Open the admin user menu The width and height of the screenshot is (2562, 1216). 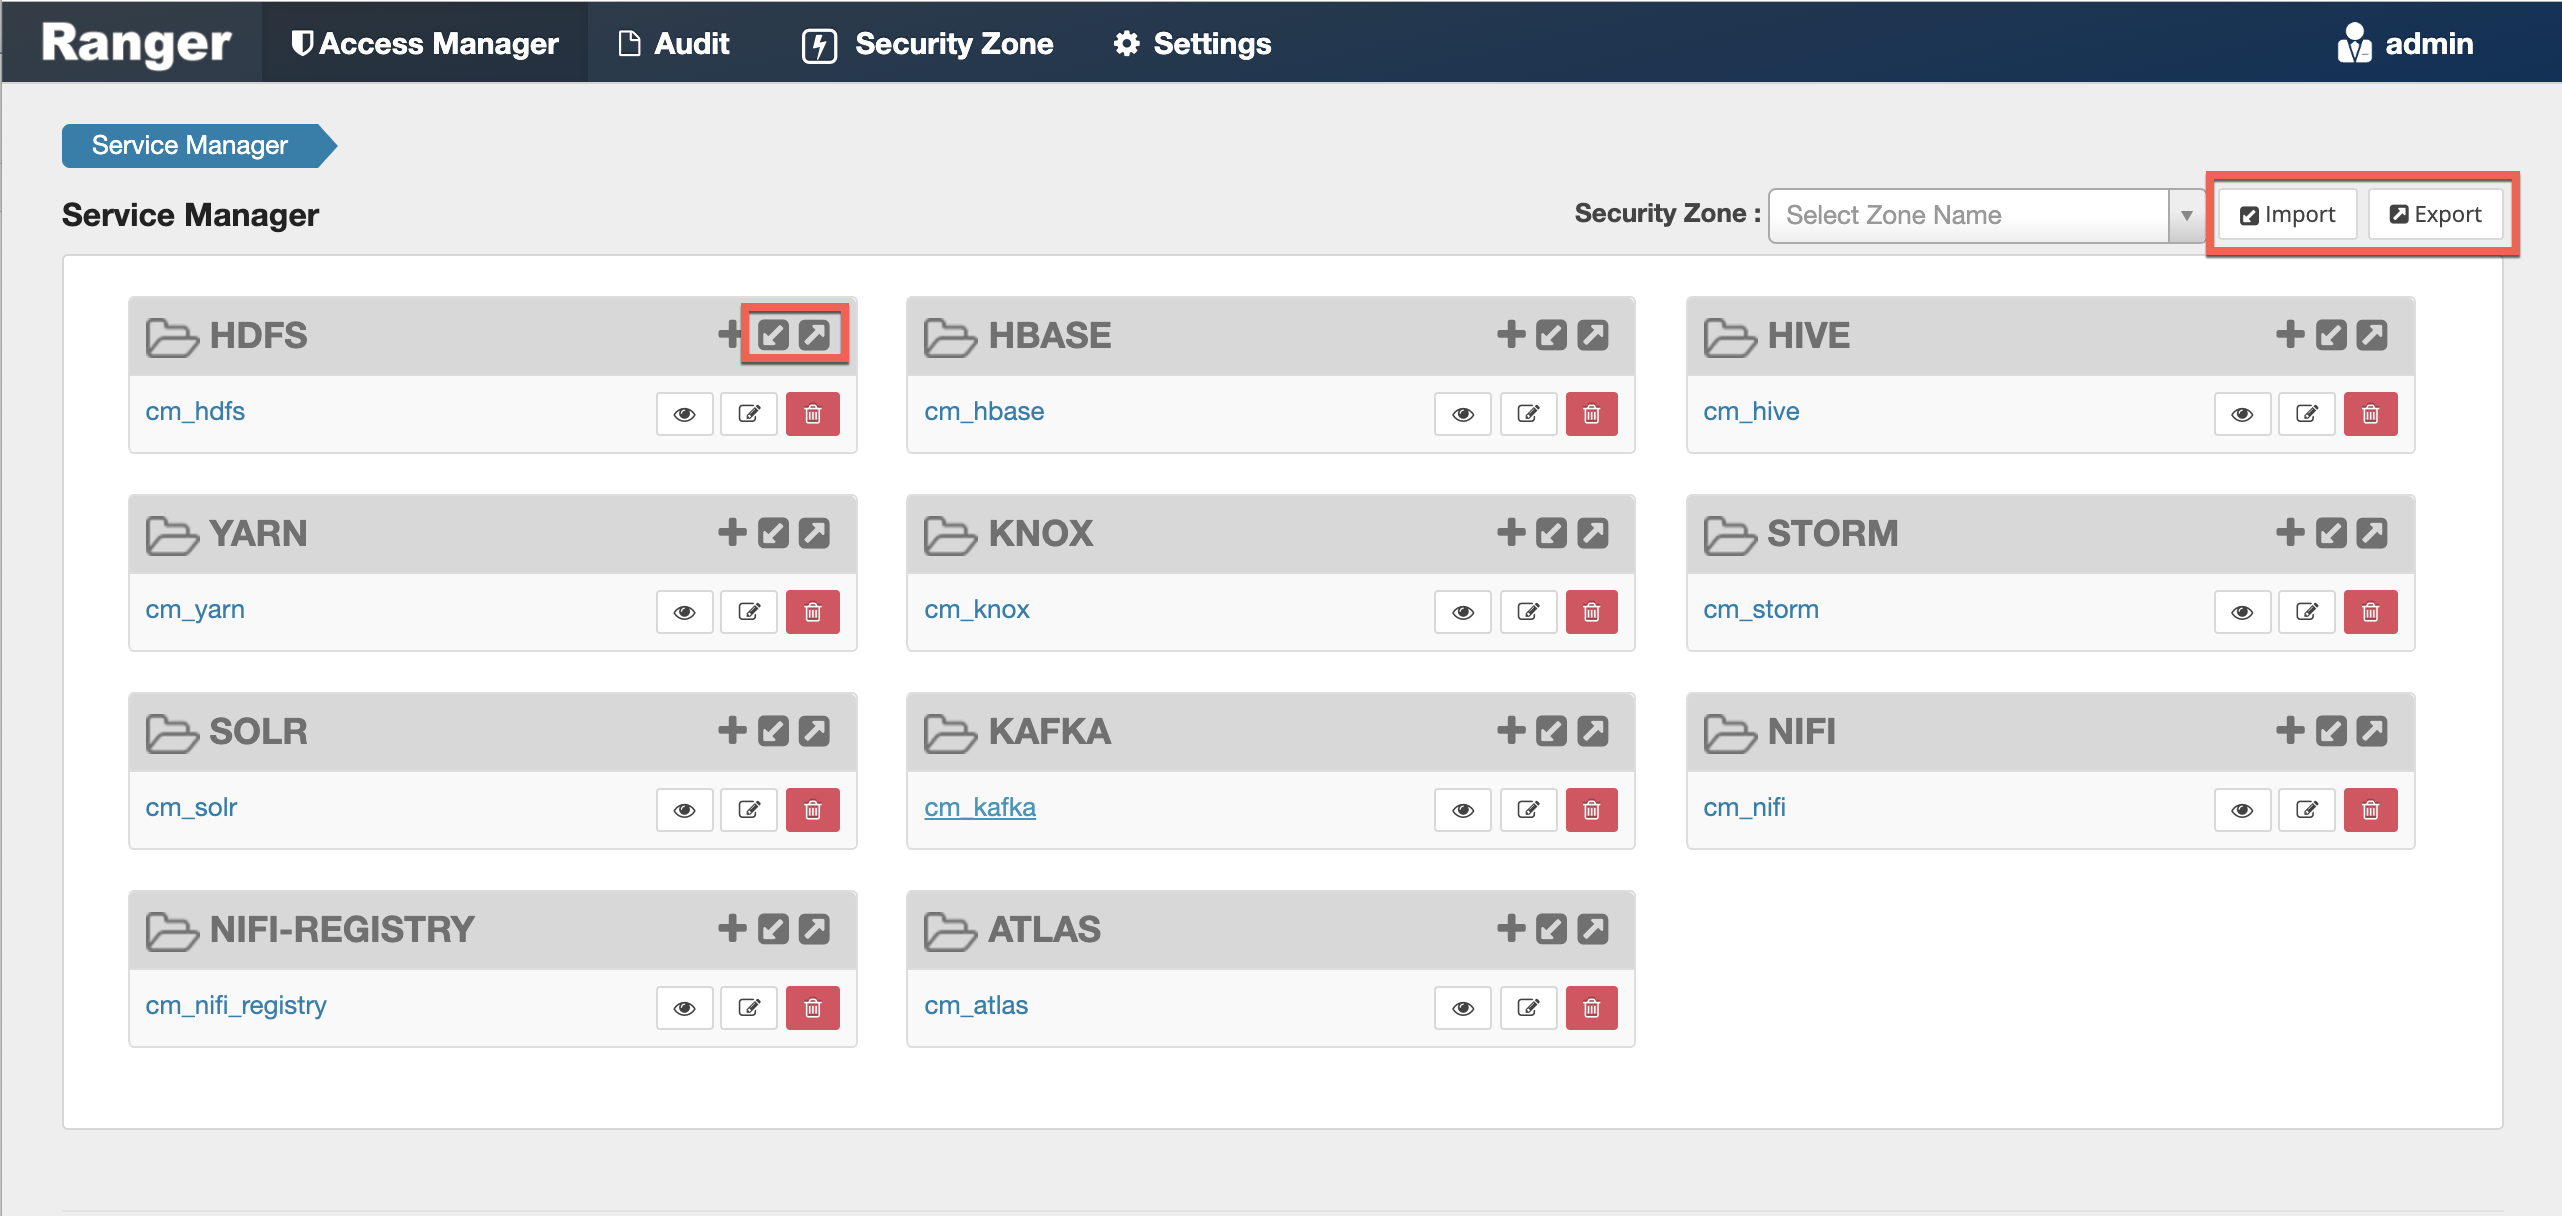(2406, 43)
